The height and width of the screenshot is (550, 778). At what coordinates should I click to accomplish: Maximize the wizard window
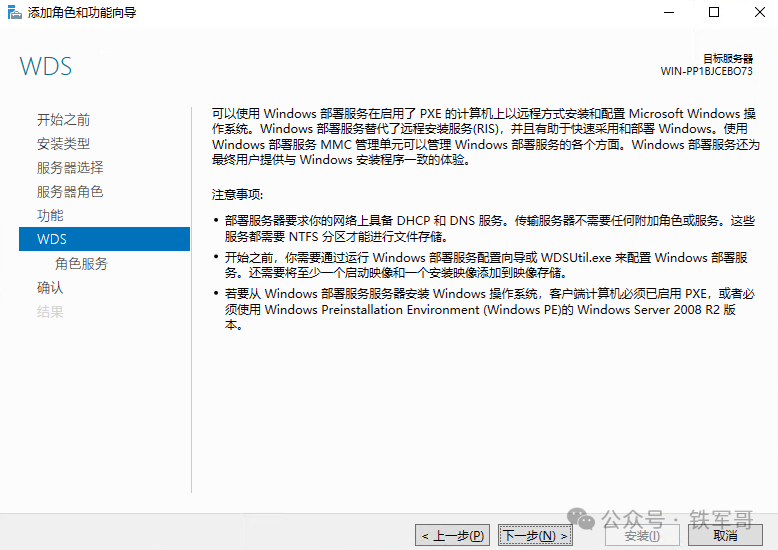point(713,12)
